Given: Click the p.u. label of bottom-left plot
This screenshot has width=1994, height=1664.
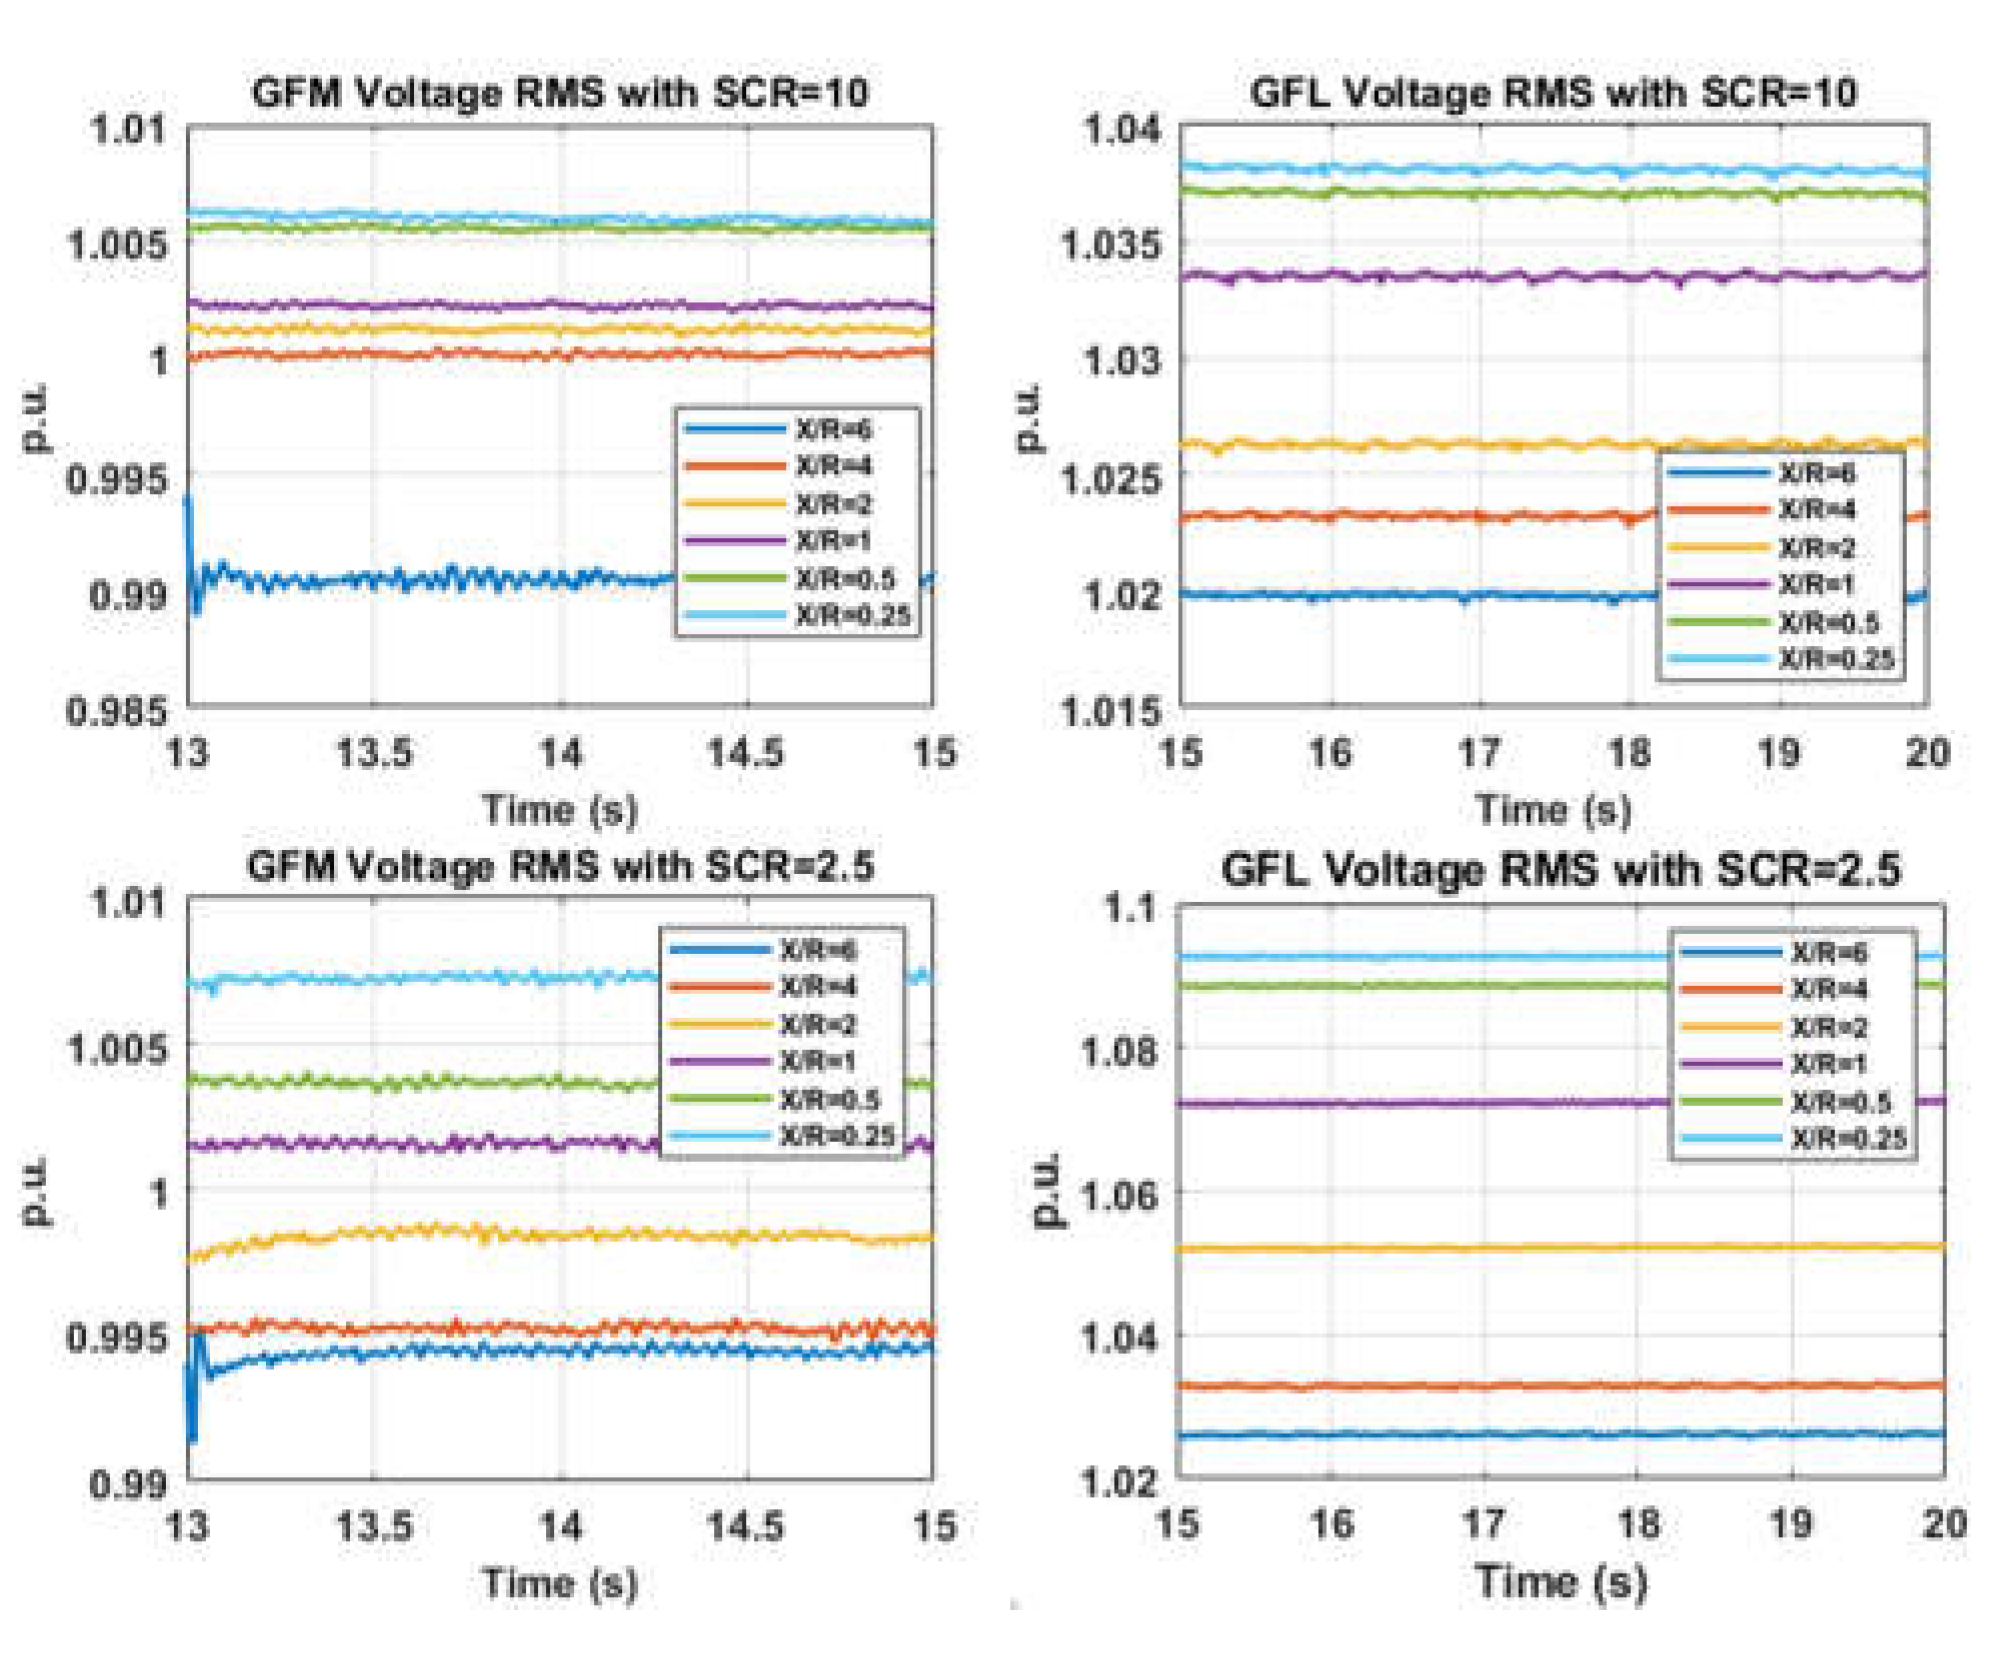Looking at the screenshot, I should tap(37, 1192).
